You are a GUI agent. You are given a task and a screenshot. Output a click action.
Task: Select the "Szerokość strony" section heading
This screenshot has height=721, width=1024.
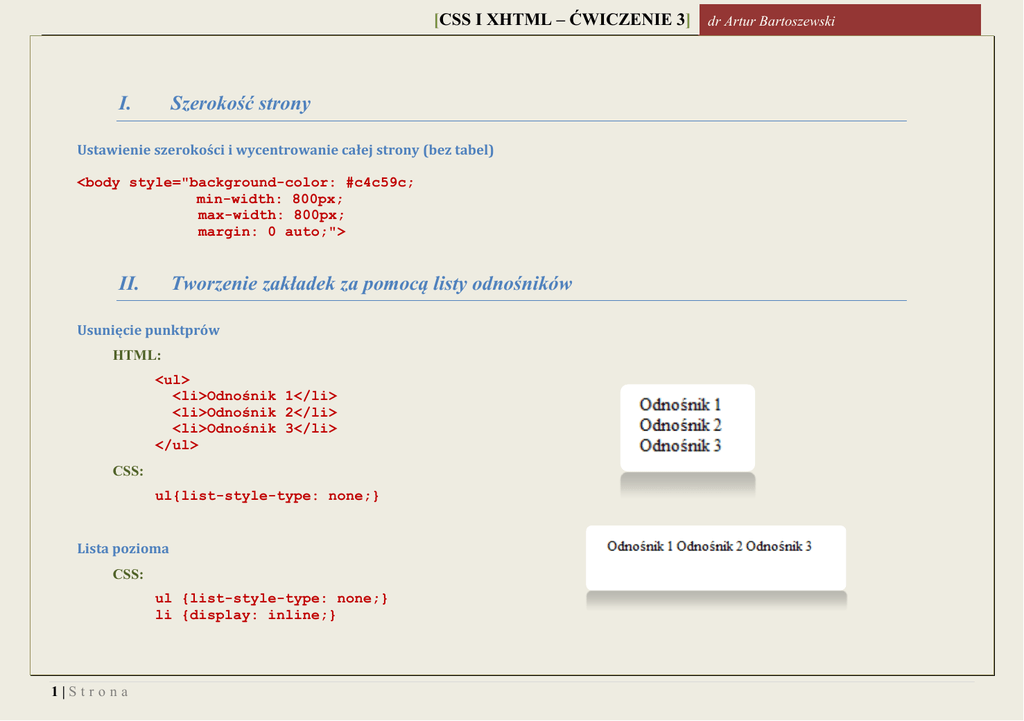click(x=240, y=103)
